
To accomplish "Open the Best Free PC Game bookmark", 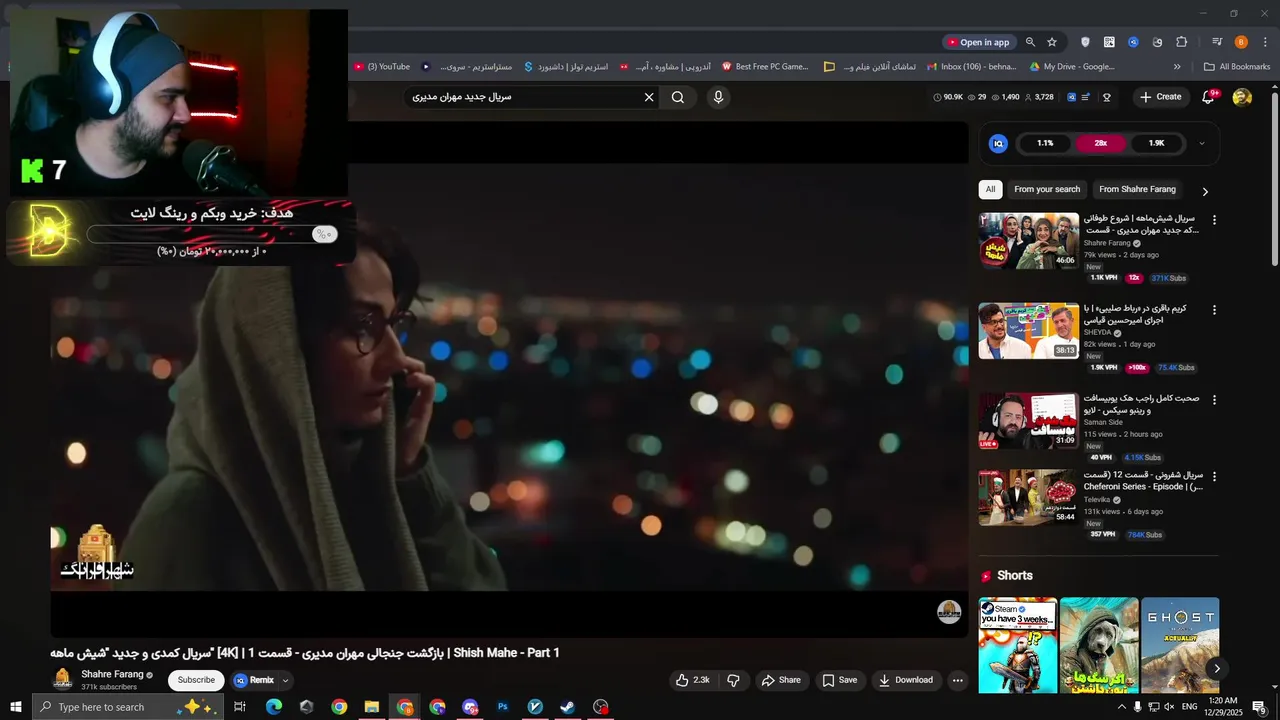I will [765, 67].
